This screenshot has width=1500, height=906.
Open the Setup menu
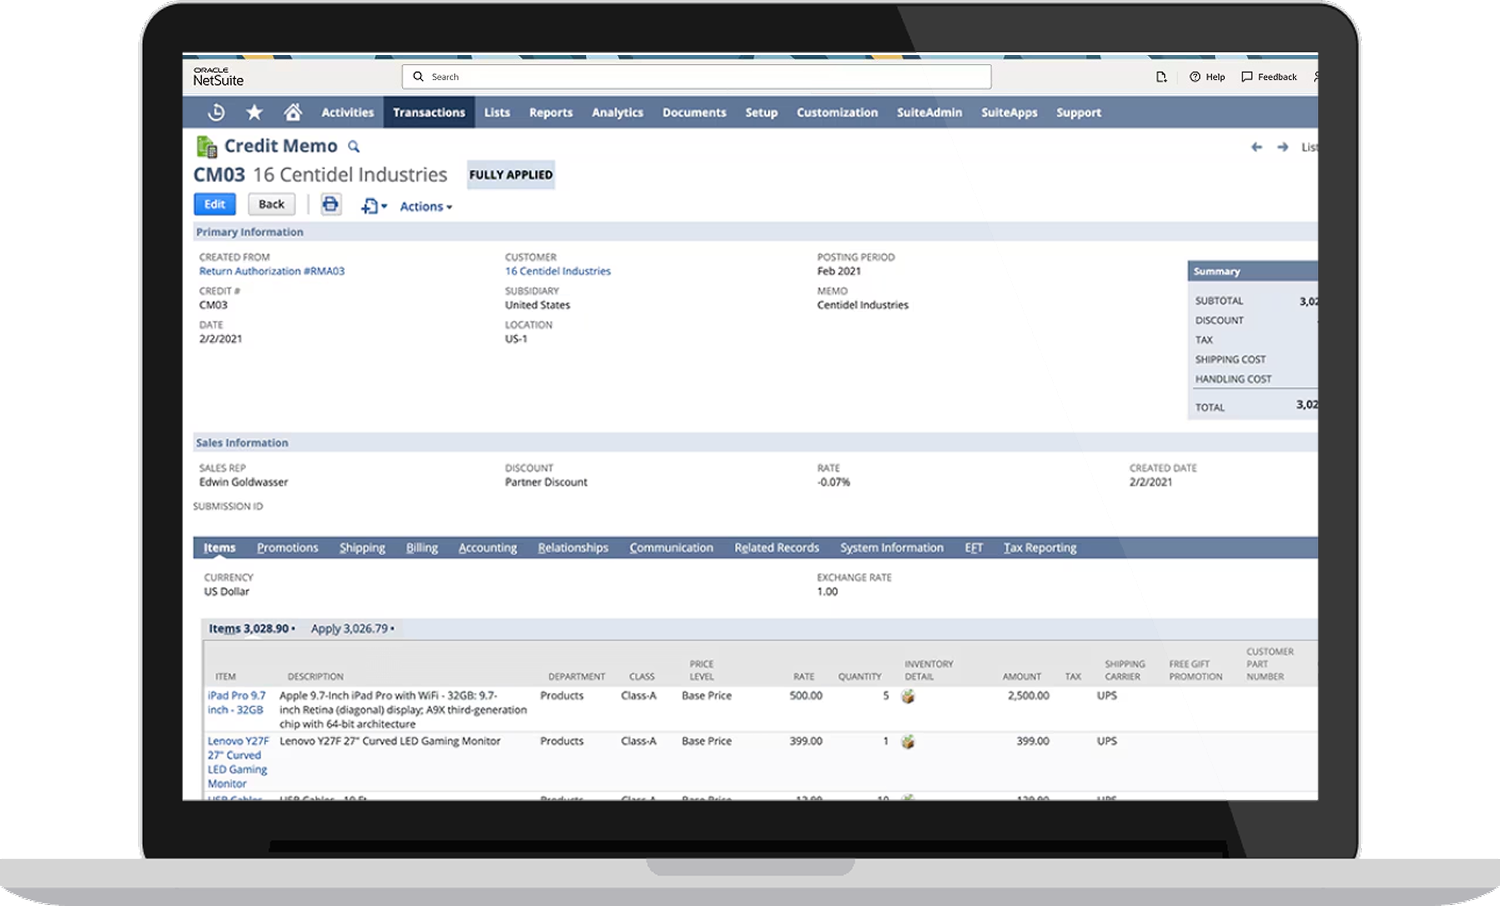coord(761,113)
